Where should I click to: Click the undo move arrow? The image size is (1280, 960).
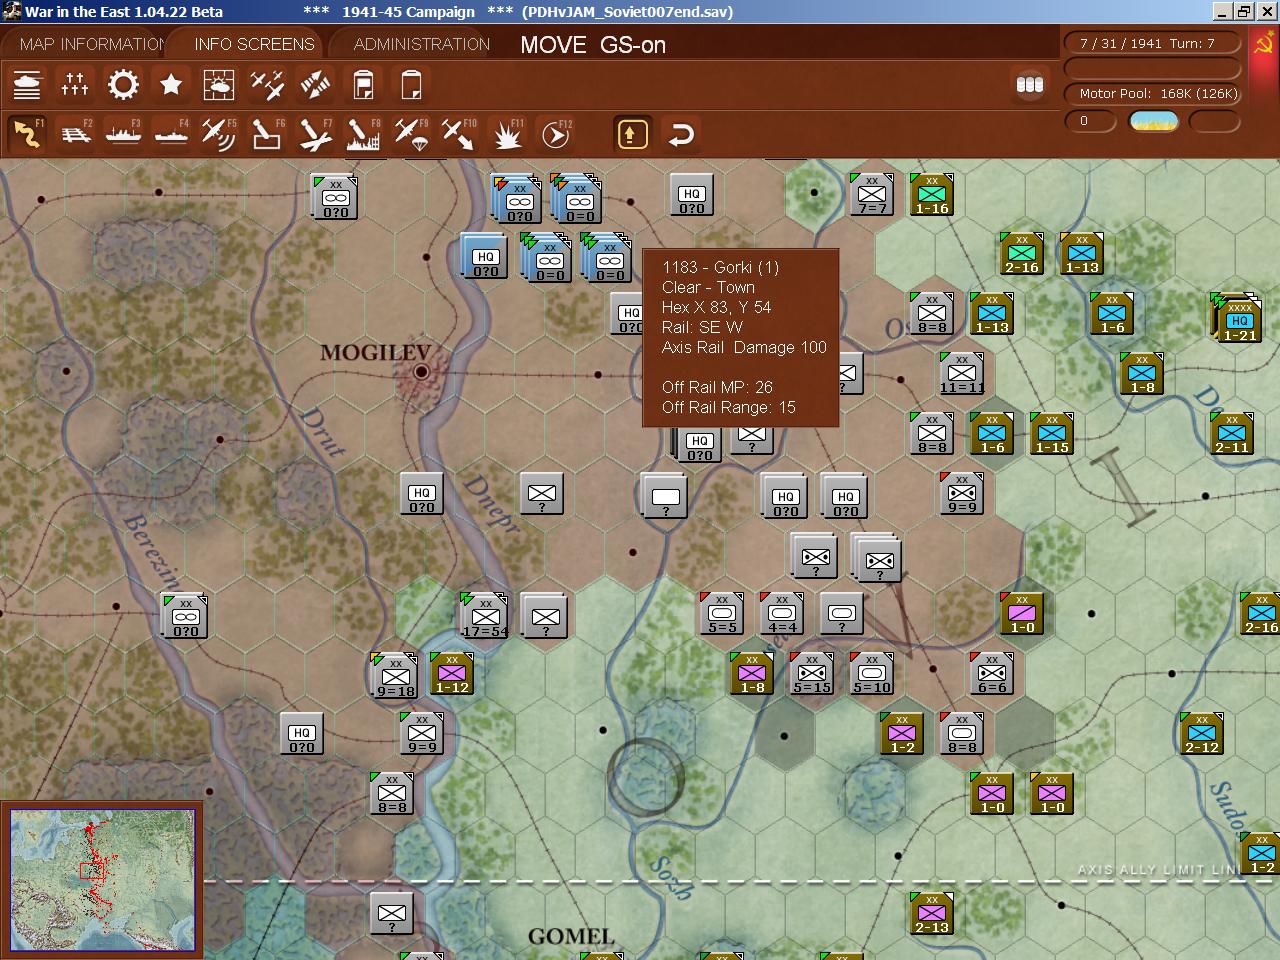pos(681,134)
